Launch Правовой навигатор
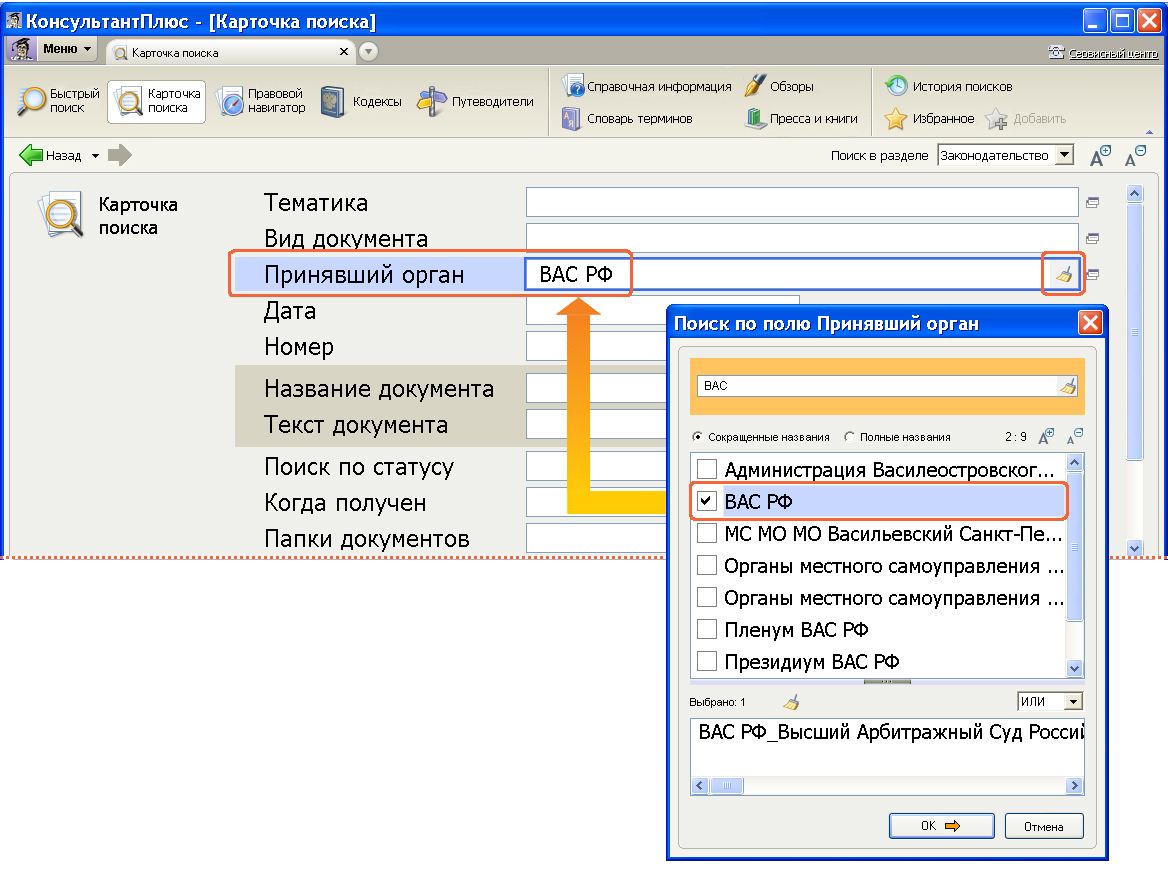The height and width of the screenshot is (872, 1168). (261, 101)
